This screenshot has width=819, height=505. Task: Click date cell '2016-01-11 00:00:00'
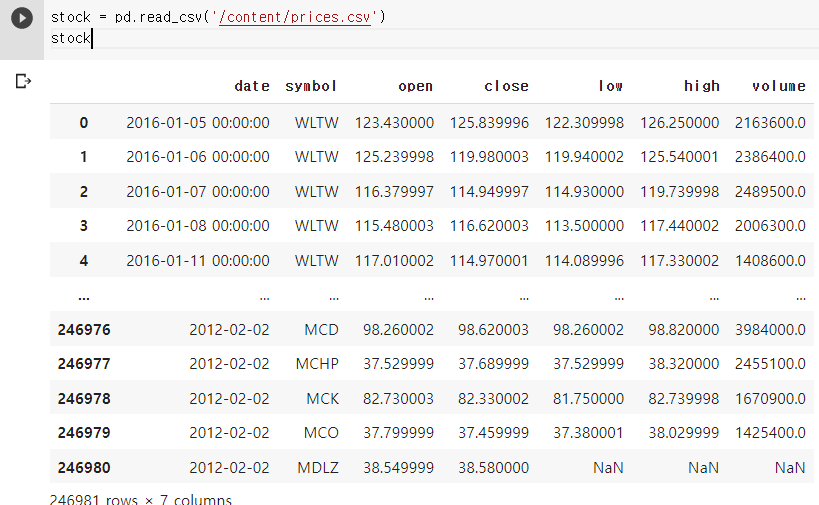point(198,261)
